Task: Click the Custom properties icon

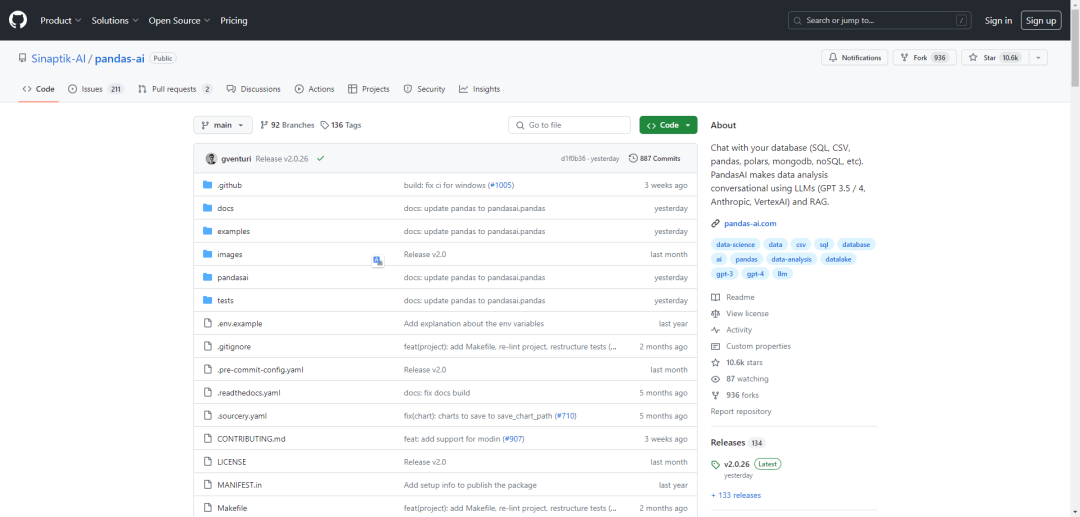Action: coord(716,346)
